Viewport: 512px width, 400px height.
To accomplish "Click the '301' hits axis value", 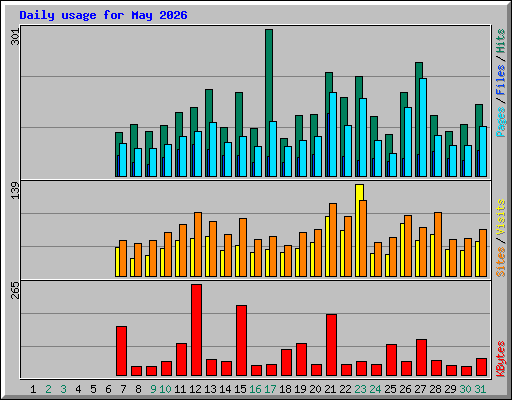I will 16,37.
